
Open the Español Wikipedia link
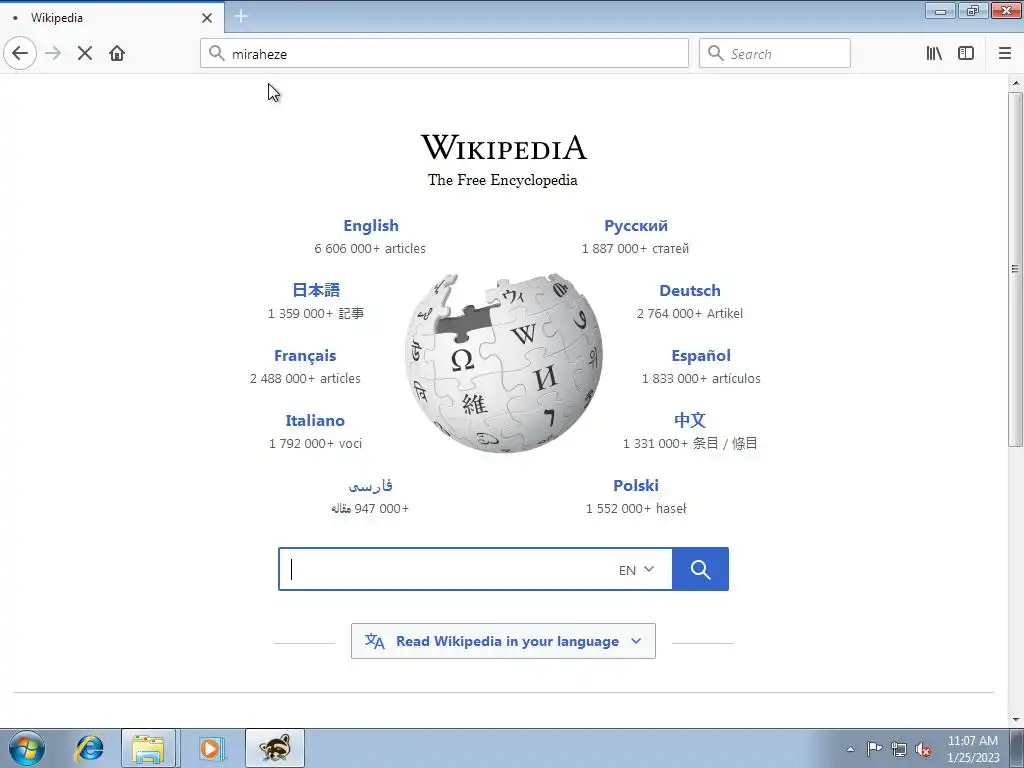[701, 356]
